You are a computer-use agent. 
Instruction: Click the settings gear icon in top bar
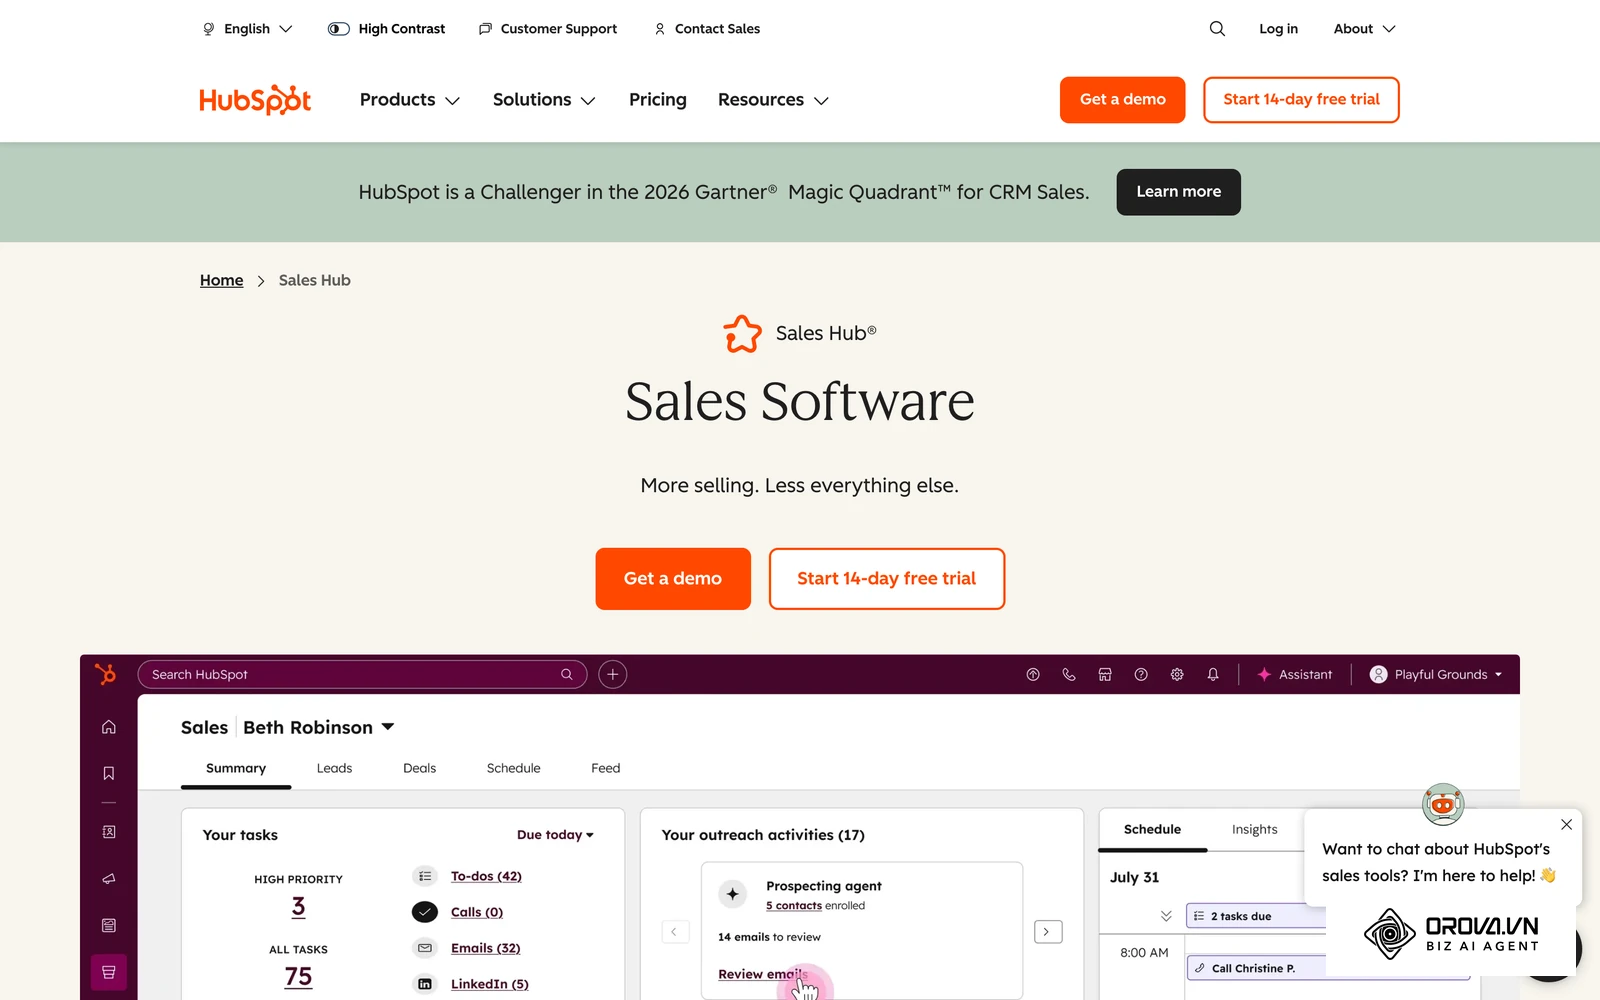tap(1177, 675)
